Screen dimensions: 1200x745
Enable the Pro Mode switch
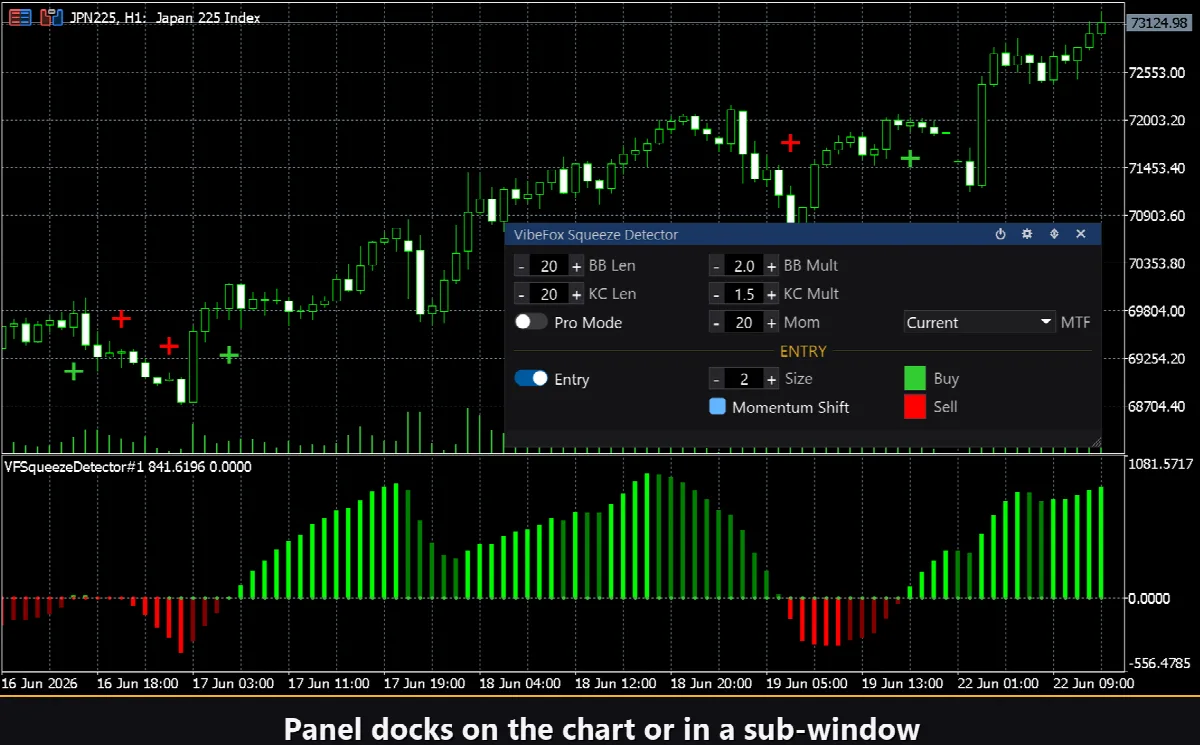(531, 322)
